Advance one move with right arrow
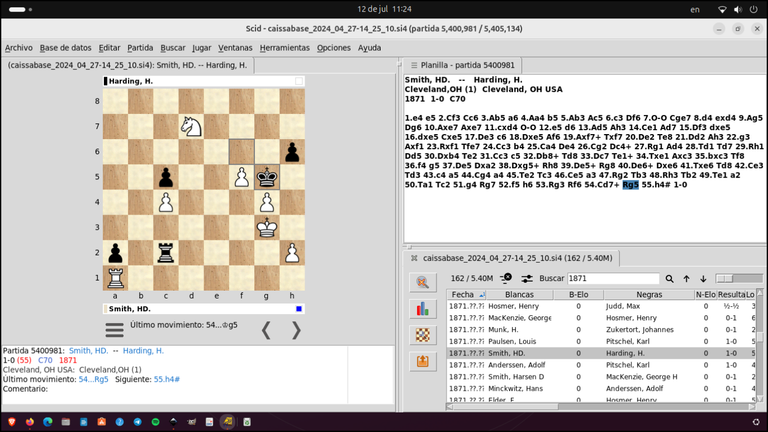Viewport: 768px width, 432px height. point(296,331)
